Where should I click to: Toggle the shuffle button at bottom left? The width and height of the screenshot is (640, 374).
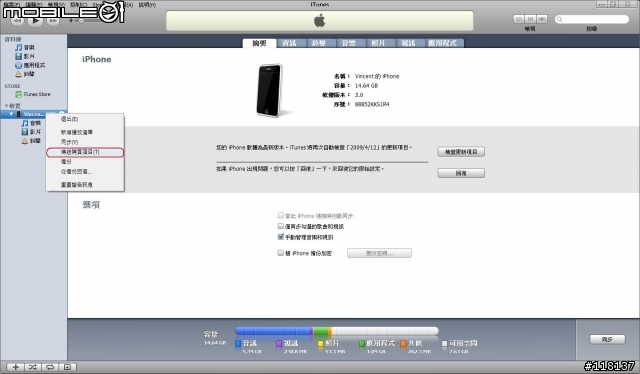pos(33,367)
